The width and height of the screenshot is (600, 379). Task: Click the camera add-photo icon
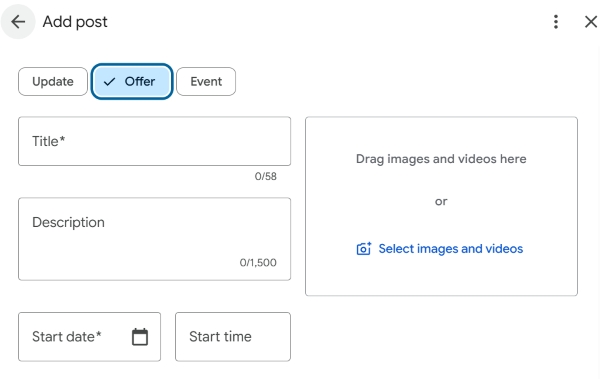pos(364,249)
